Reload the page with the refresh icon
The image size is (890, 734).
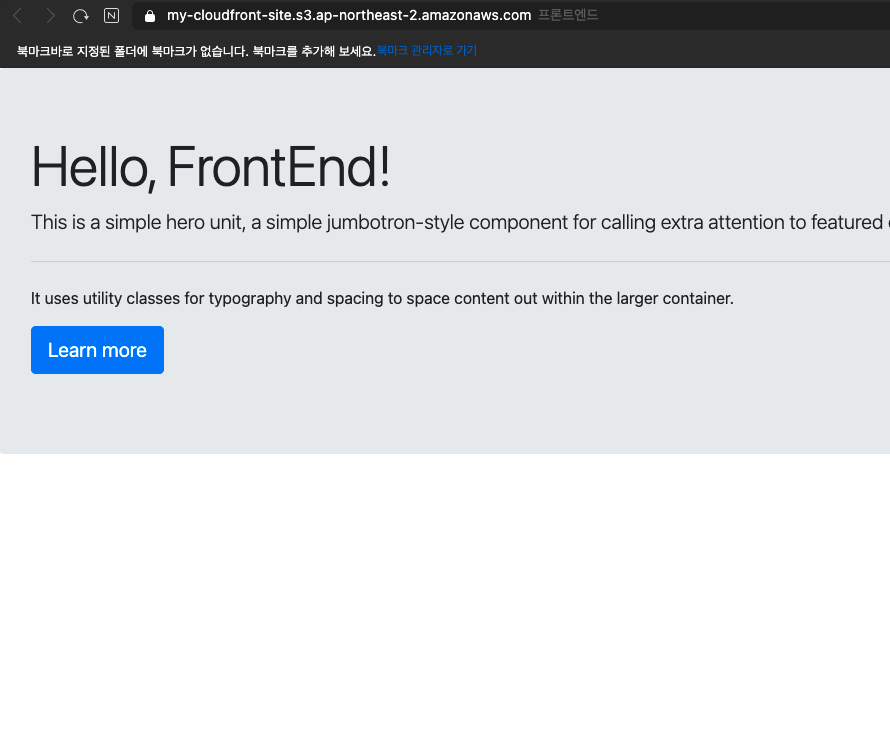[x=81, y=16]
